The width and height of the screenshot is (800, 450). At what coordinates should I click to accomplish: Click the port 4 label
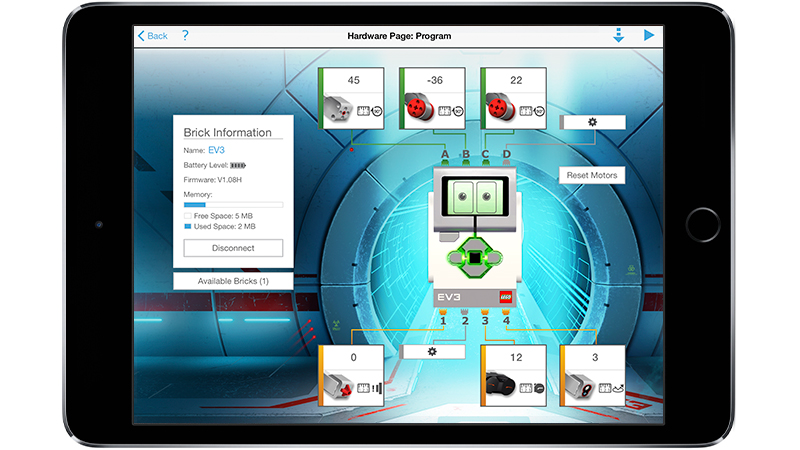pyautogui.click(x=506, y=321)
